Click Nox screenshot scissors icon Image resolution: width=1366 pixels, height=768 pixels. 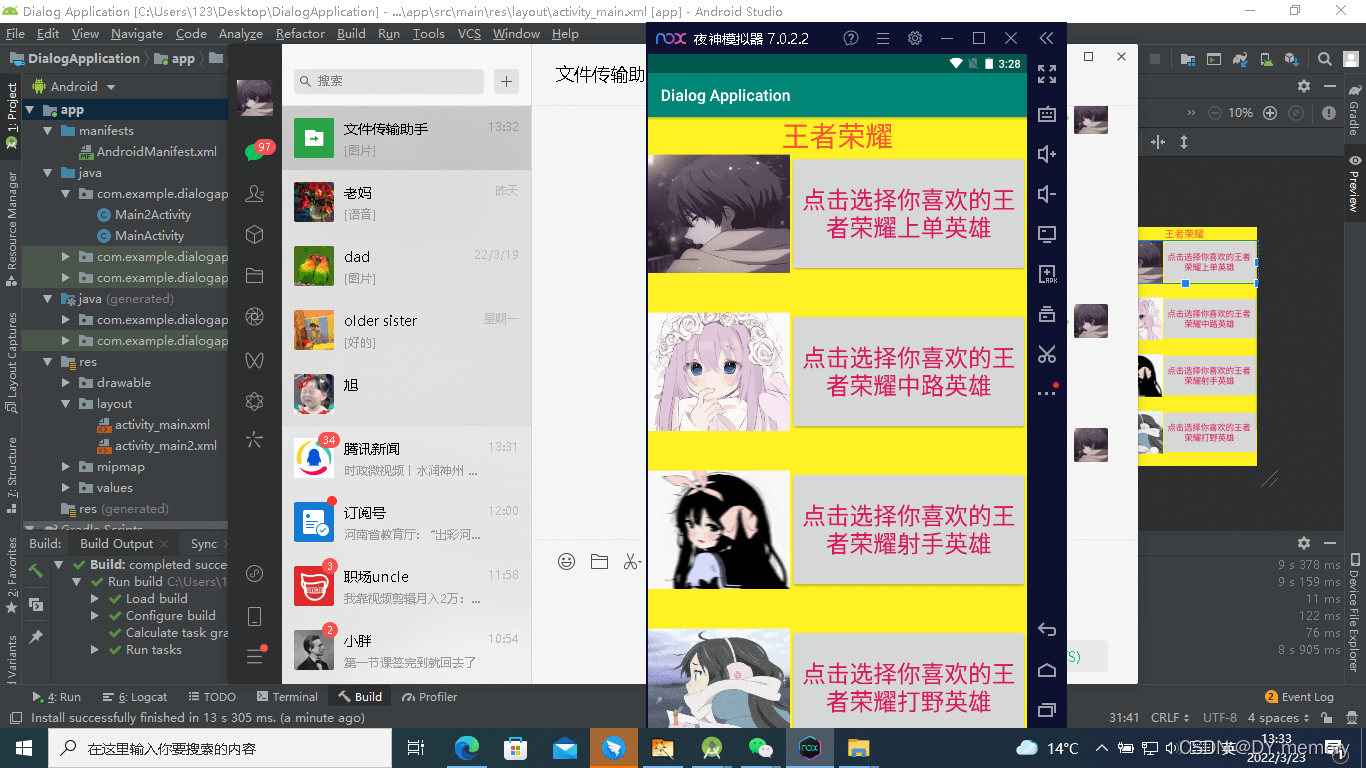pyautogui.click(x=1047, y=354)
